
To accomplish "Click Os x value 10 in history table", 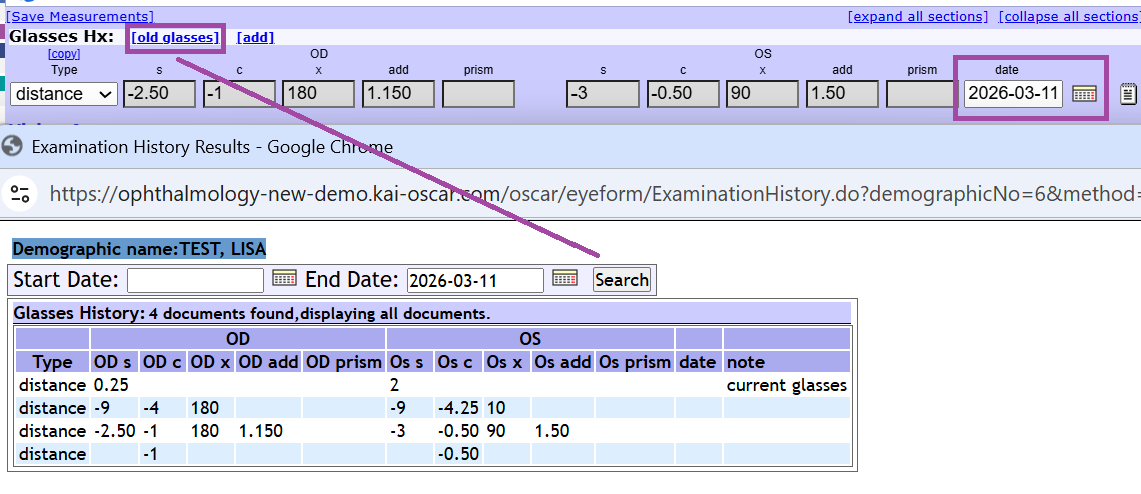I will [x=495, y=408].
